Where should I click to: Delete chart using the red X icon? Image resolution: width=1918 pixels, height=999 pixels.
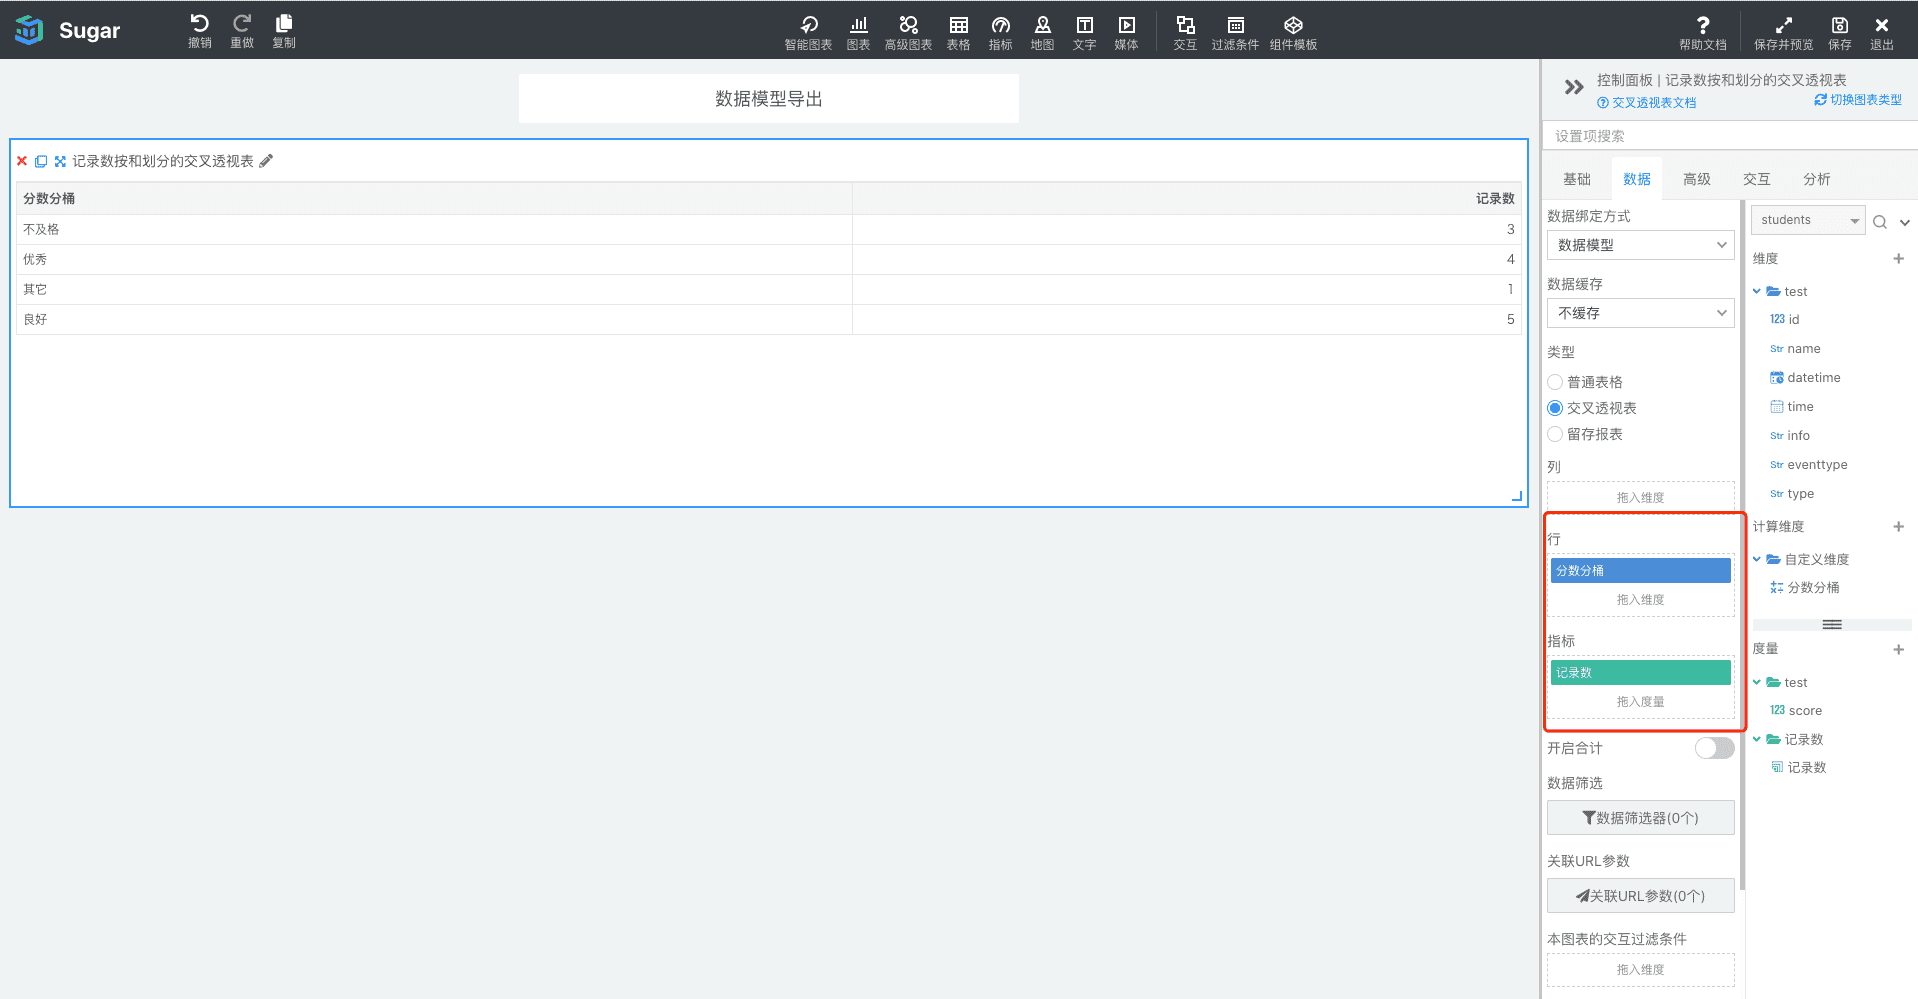coord(22,161)
